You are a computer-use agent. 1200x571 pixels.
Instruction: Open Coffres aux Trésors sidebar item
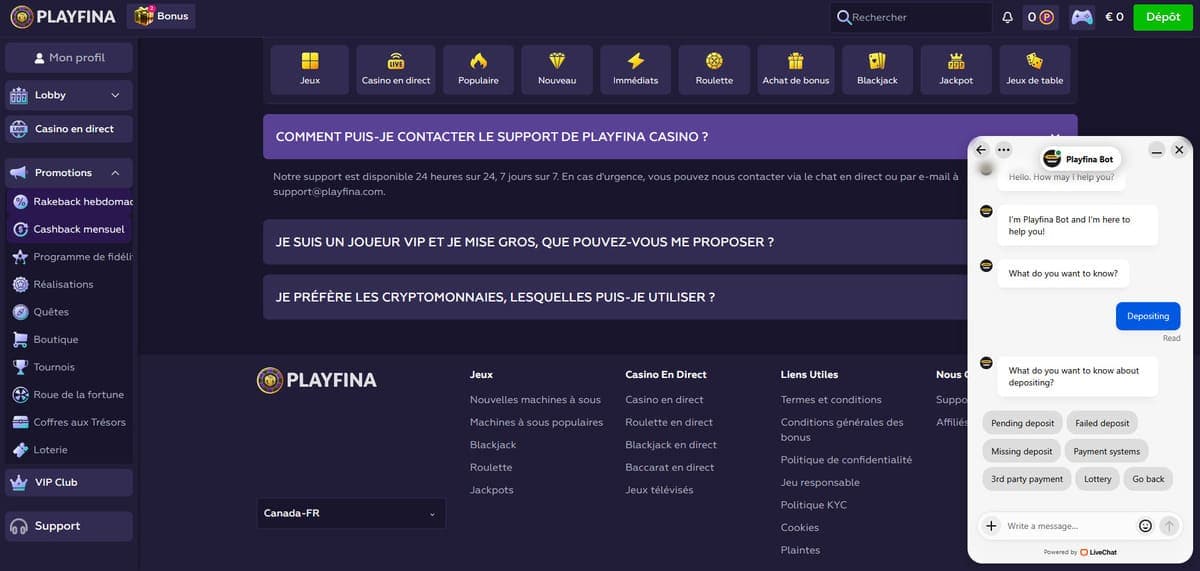(70, 422)
